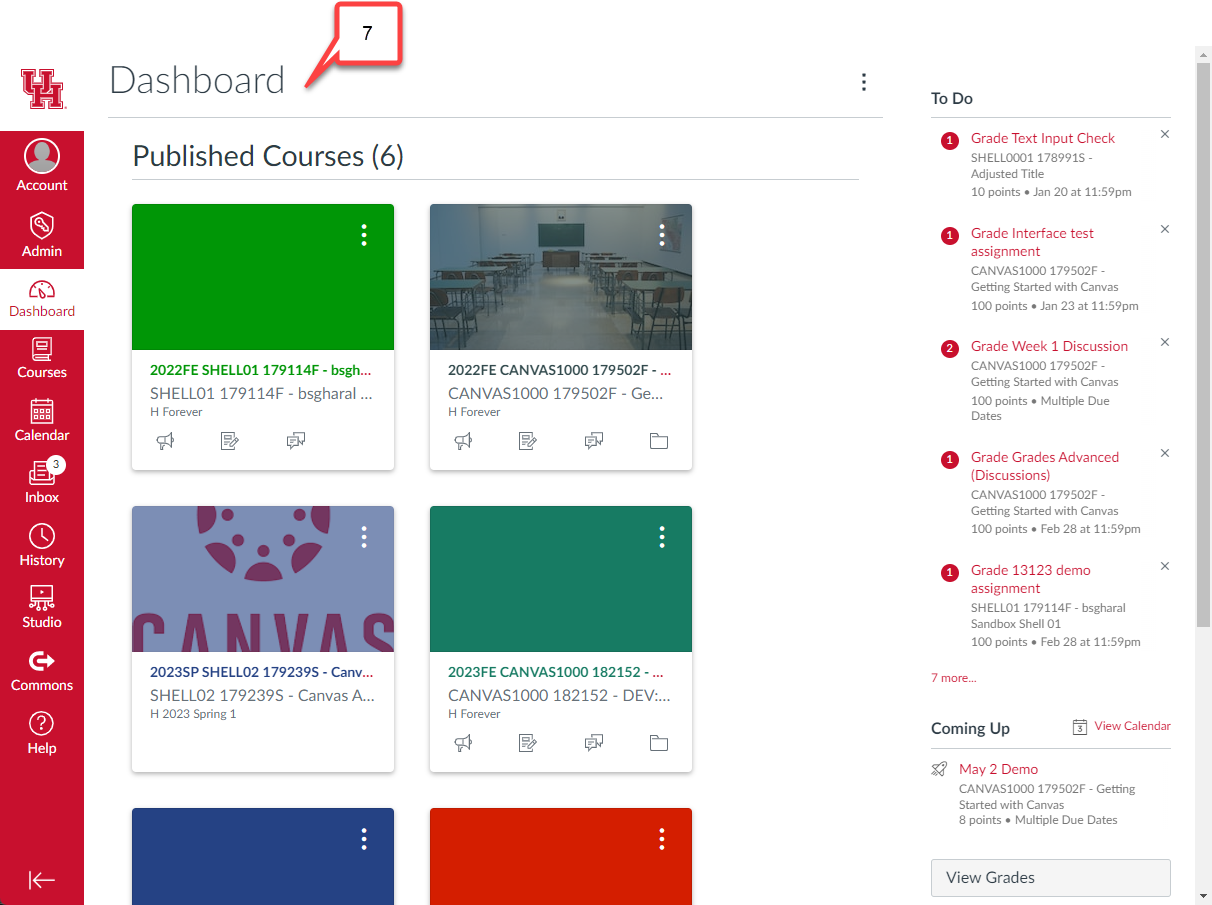
Task: Open Grade Interface test assignment to-do
Action: (x=1032, y=243)
